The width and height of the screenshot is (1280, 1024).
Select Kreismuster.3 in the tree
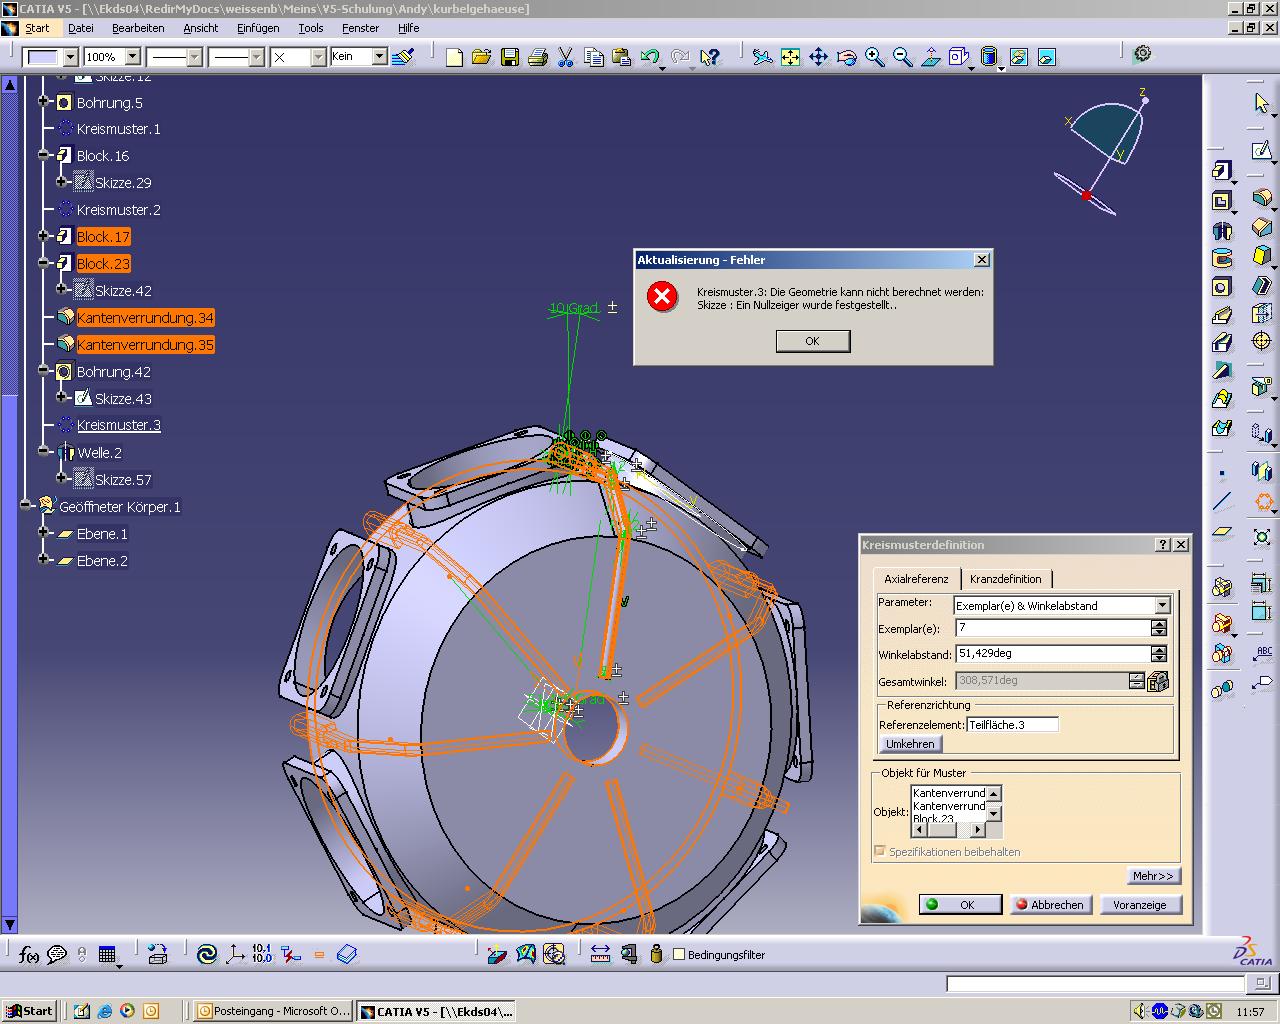click(118, 425)
